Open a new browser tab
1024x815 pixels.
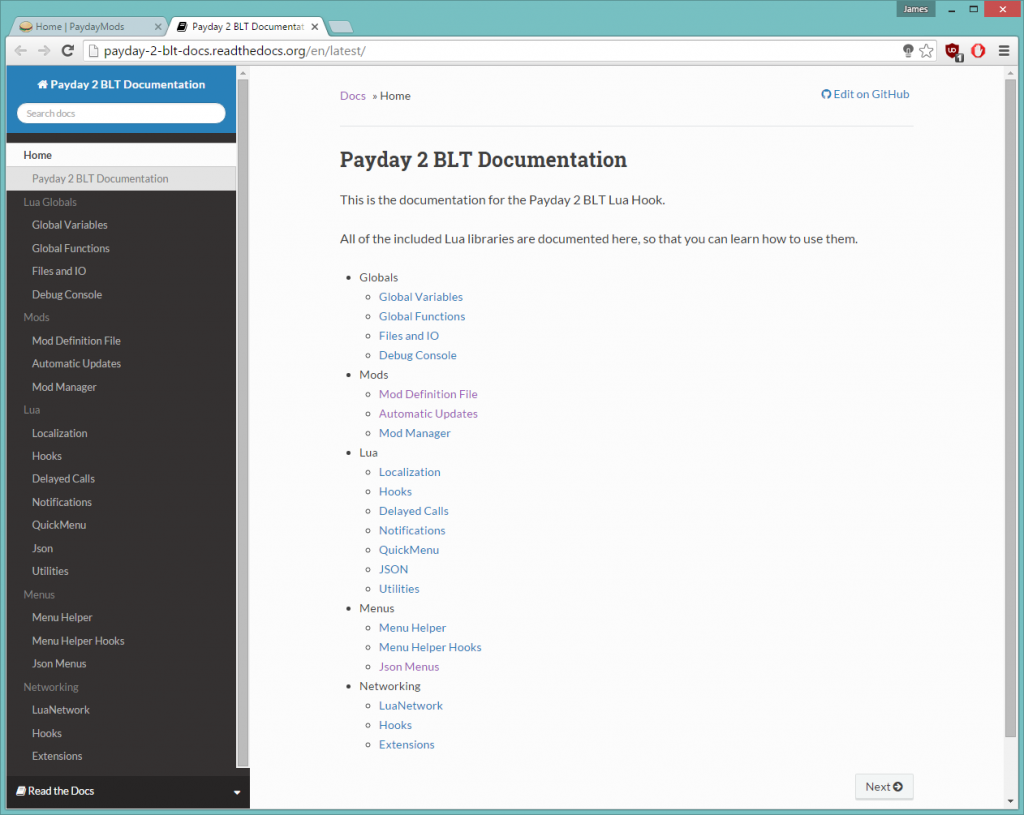(x=340, y=27)
